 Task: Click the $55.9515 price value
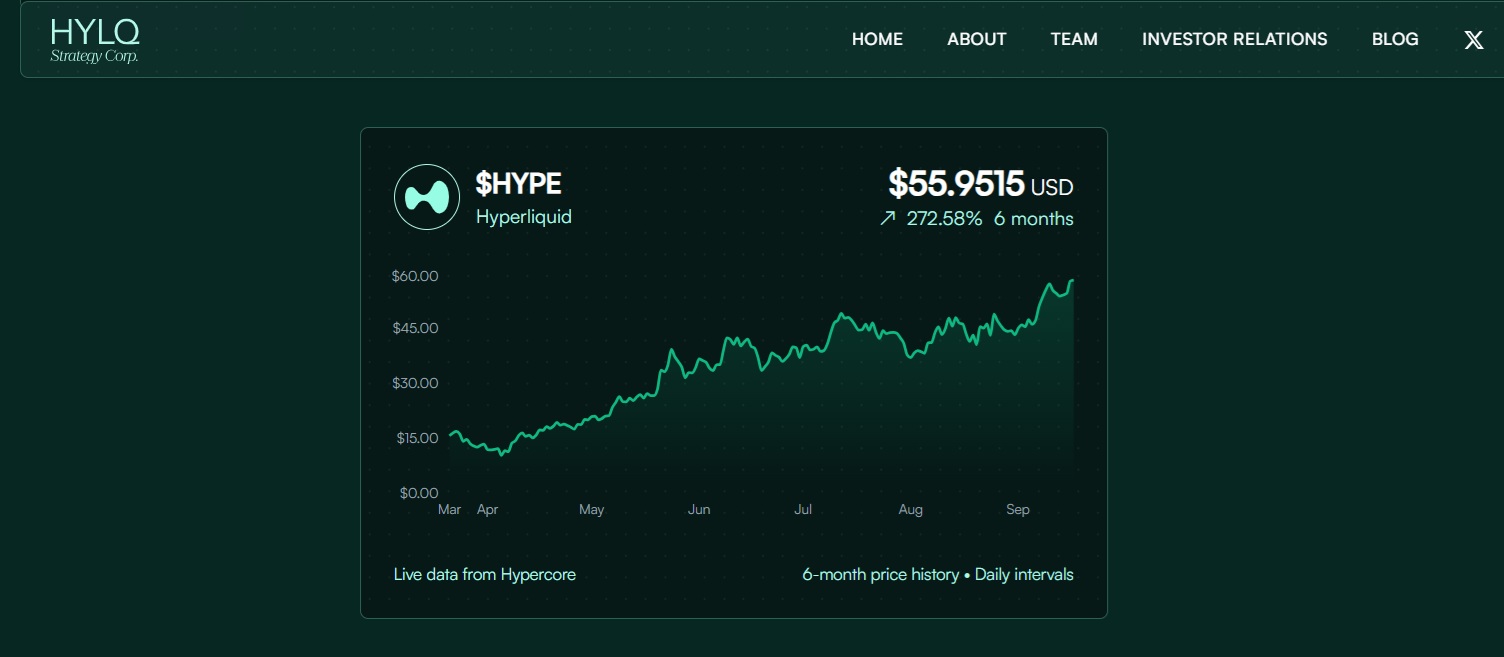[956, 184]
